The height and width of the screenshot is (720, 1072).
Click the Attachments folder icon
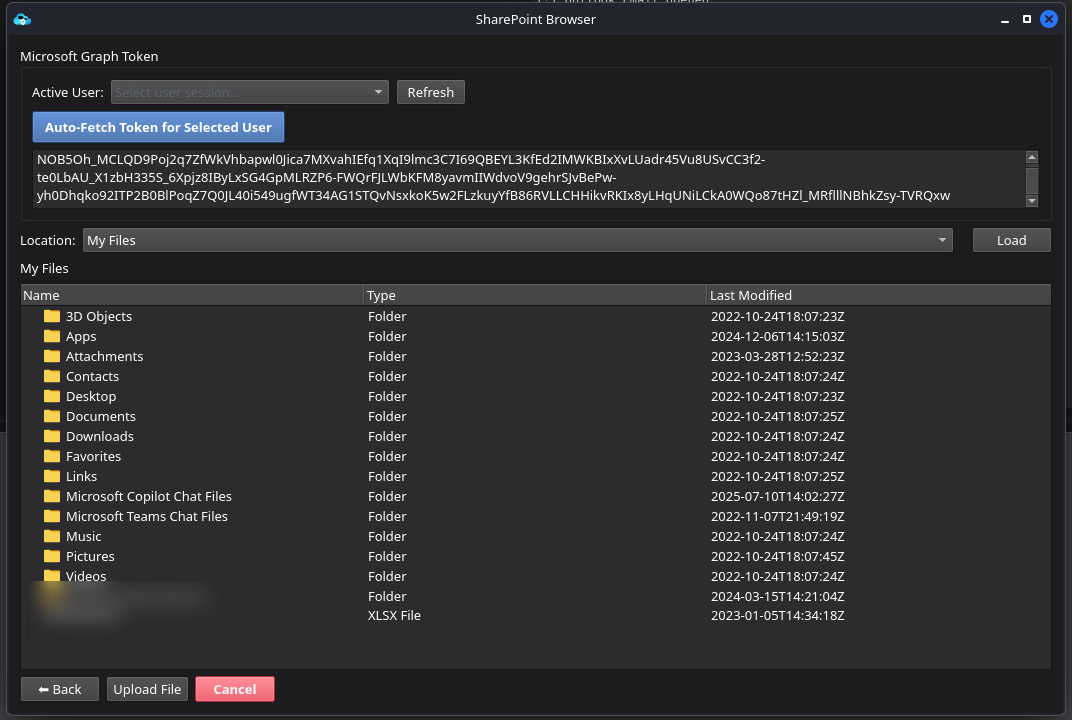tap(52, 356)
